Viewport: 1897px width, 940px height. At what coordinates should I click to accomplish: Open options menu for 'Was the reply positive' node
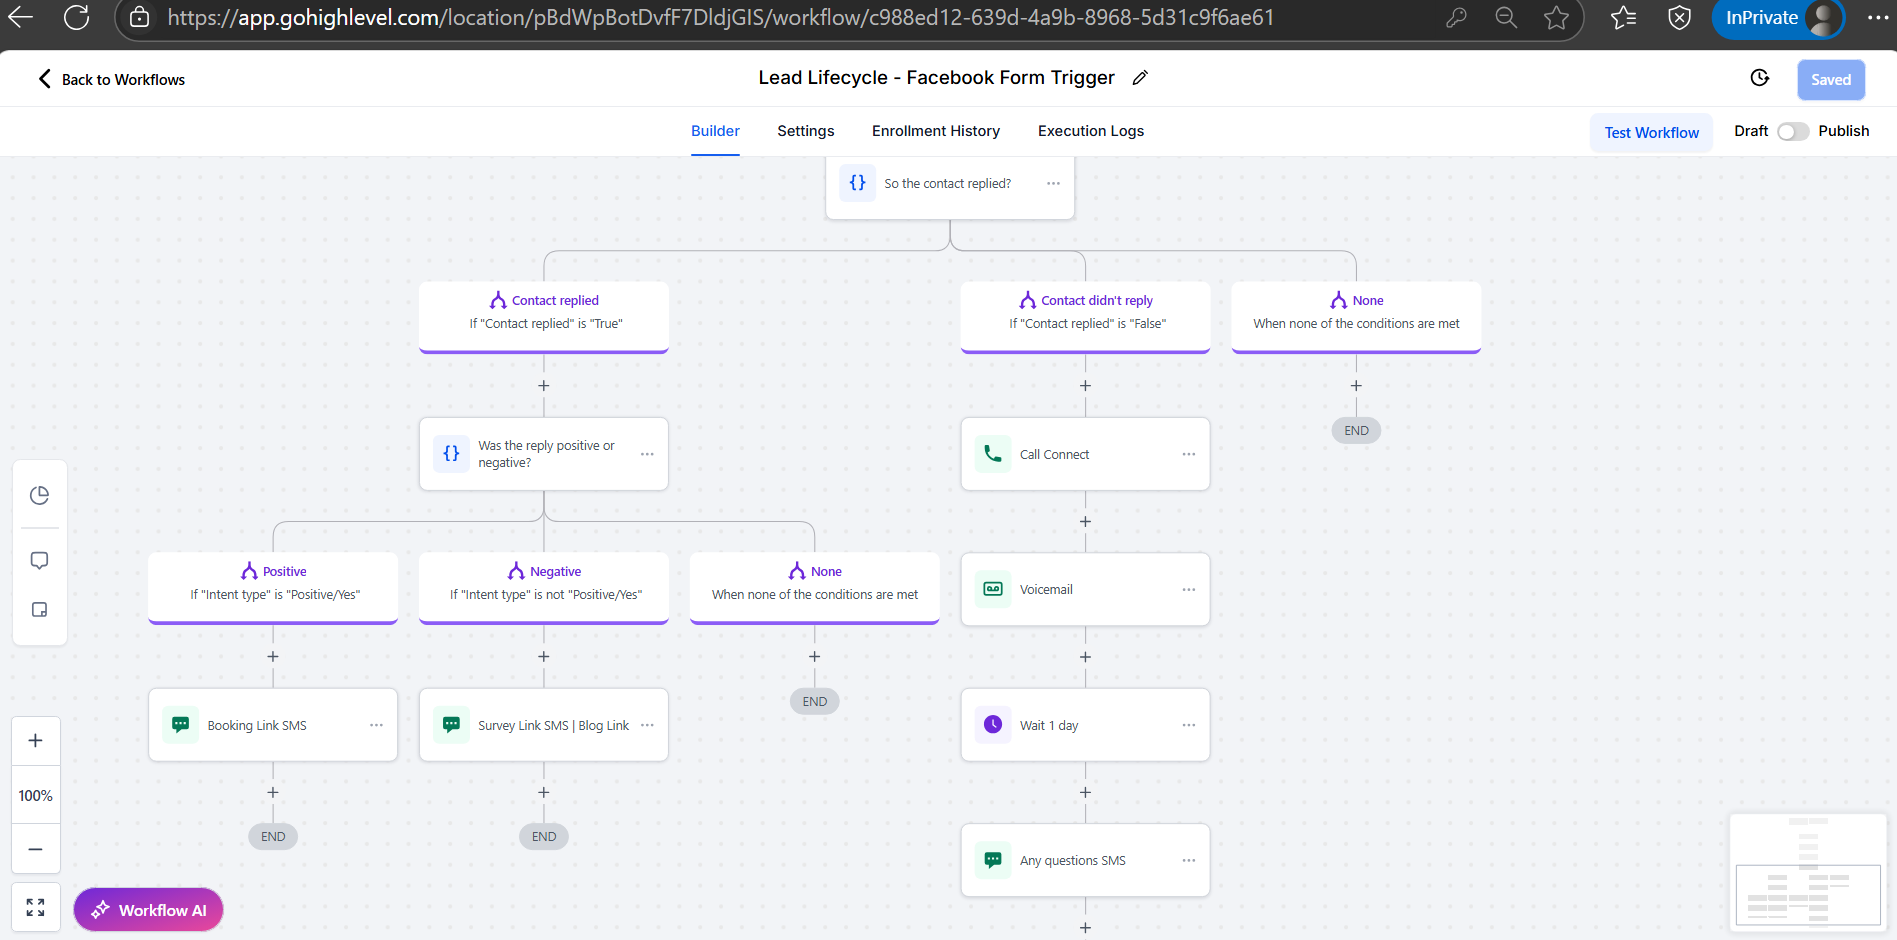pos(647,454)
